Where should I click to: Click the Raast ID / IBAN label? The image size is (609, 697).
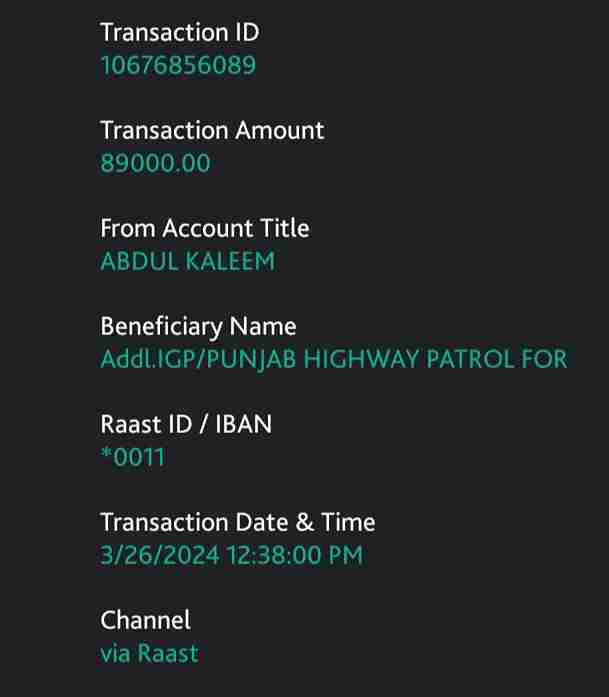(x=186, y=424)
